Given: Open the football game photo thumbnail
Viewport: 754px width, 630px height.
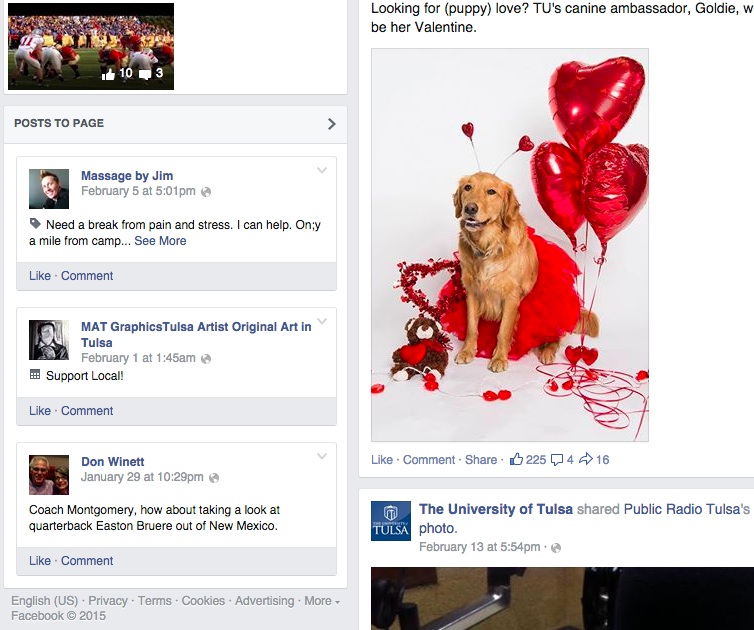Looking at the screenshot, I should click(91, 47).
